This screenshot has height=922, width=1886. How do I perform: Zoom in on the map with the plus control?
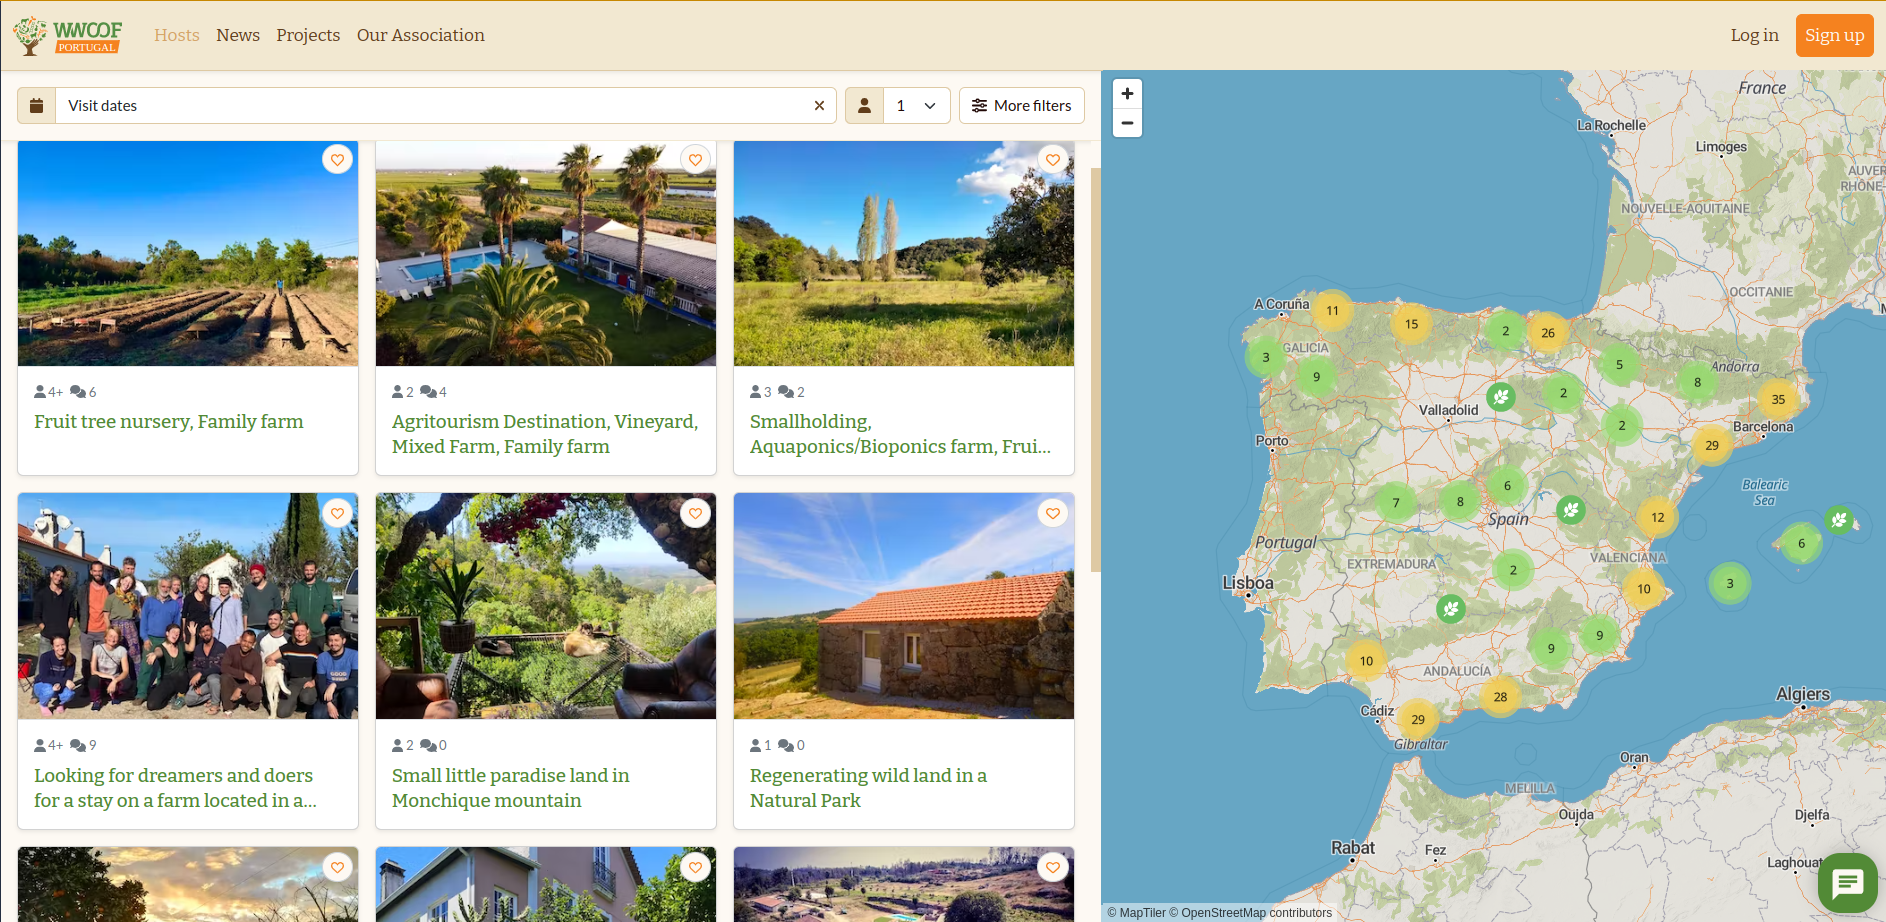click(1127, 93)
